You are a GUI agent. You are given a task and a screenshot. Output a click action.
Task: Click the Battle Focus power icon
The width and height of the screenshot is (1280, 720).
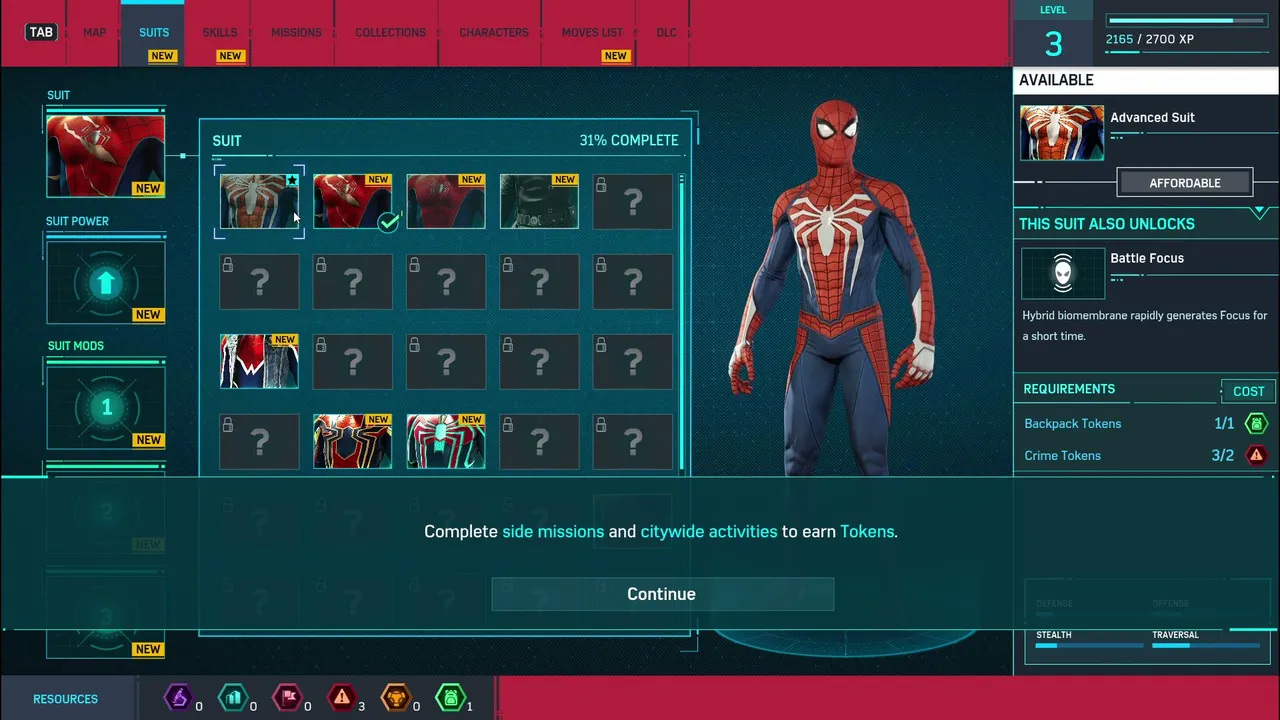(x=1063, y=273)
